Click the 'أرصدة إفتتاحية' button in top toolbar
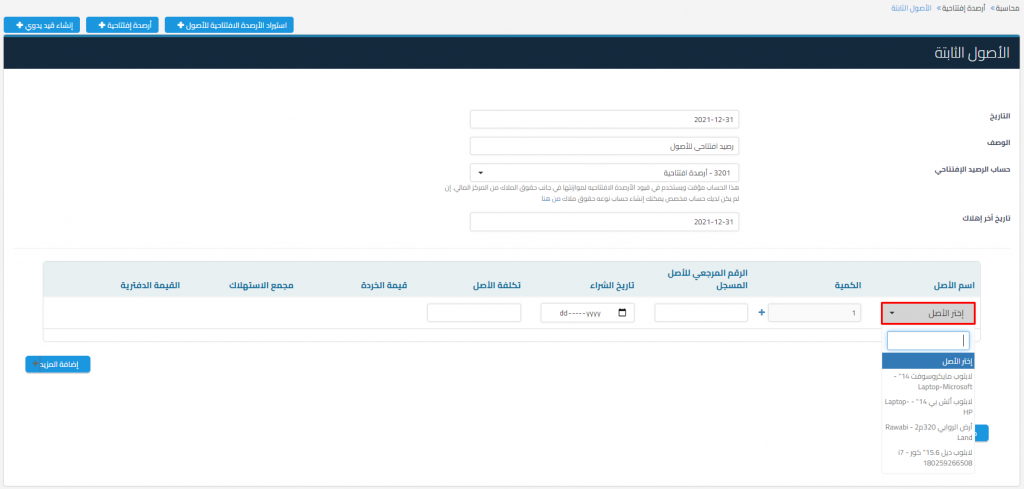This screenshot has width=1024, height=489. [x=123, y=25]
